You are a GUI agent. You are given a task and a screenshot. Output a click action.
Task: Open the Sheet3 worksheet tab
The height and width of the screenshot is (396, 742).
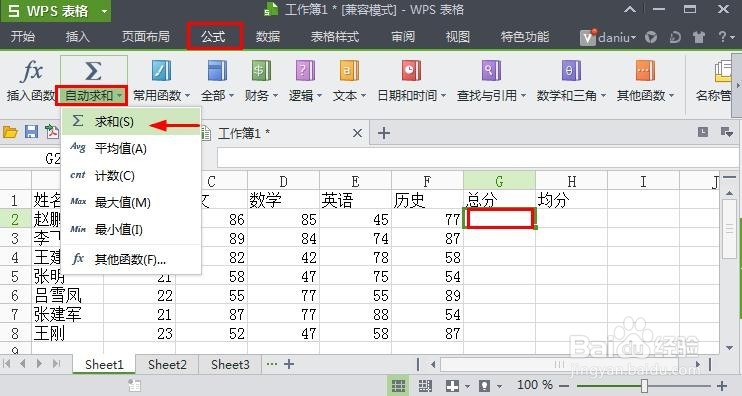point(230,364)
